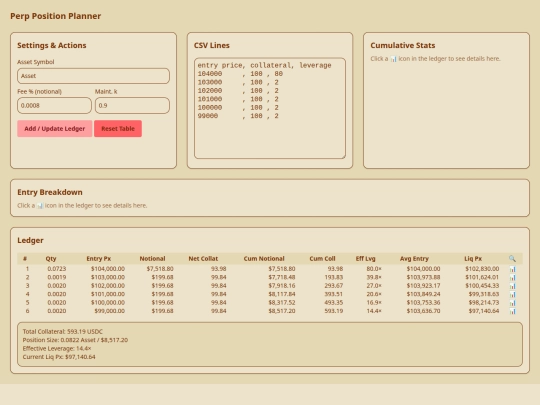Click Current Liq Px summary line
Image resolution: width=540 pixels, height=405 pixels.
[59, 357]
